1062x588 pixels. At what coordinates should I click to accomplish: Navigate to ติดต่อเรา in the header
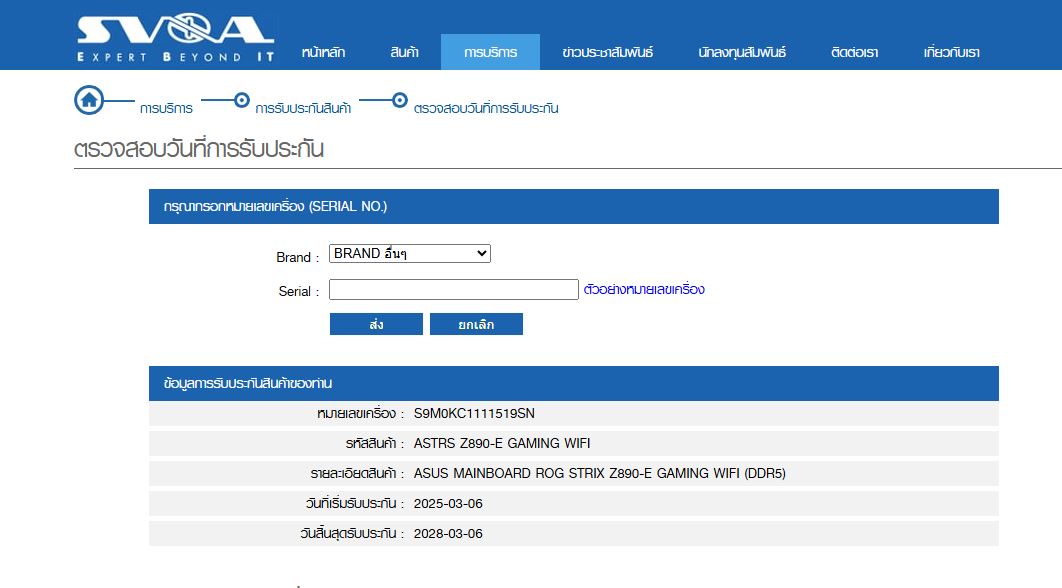click(854, 52)
